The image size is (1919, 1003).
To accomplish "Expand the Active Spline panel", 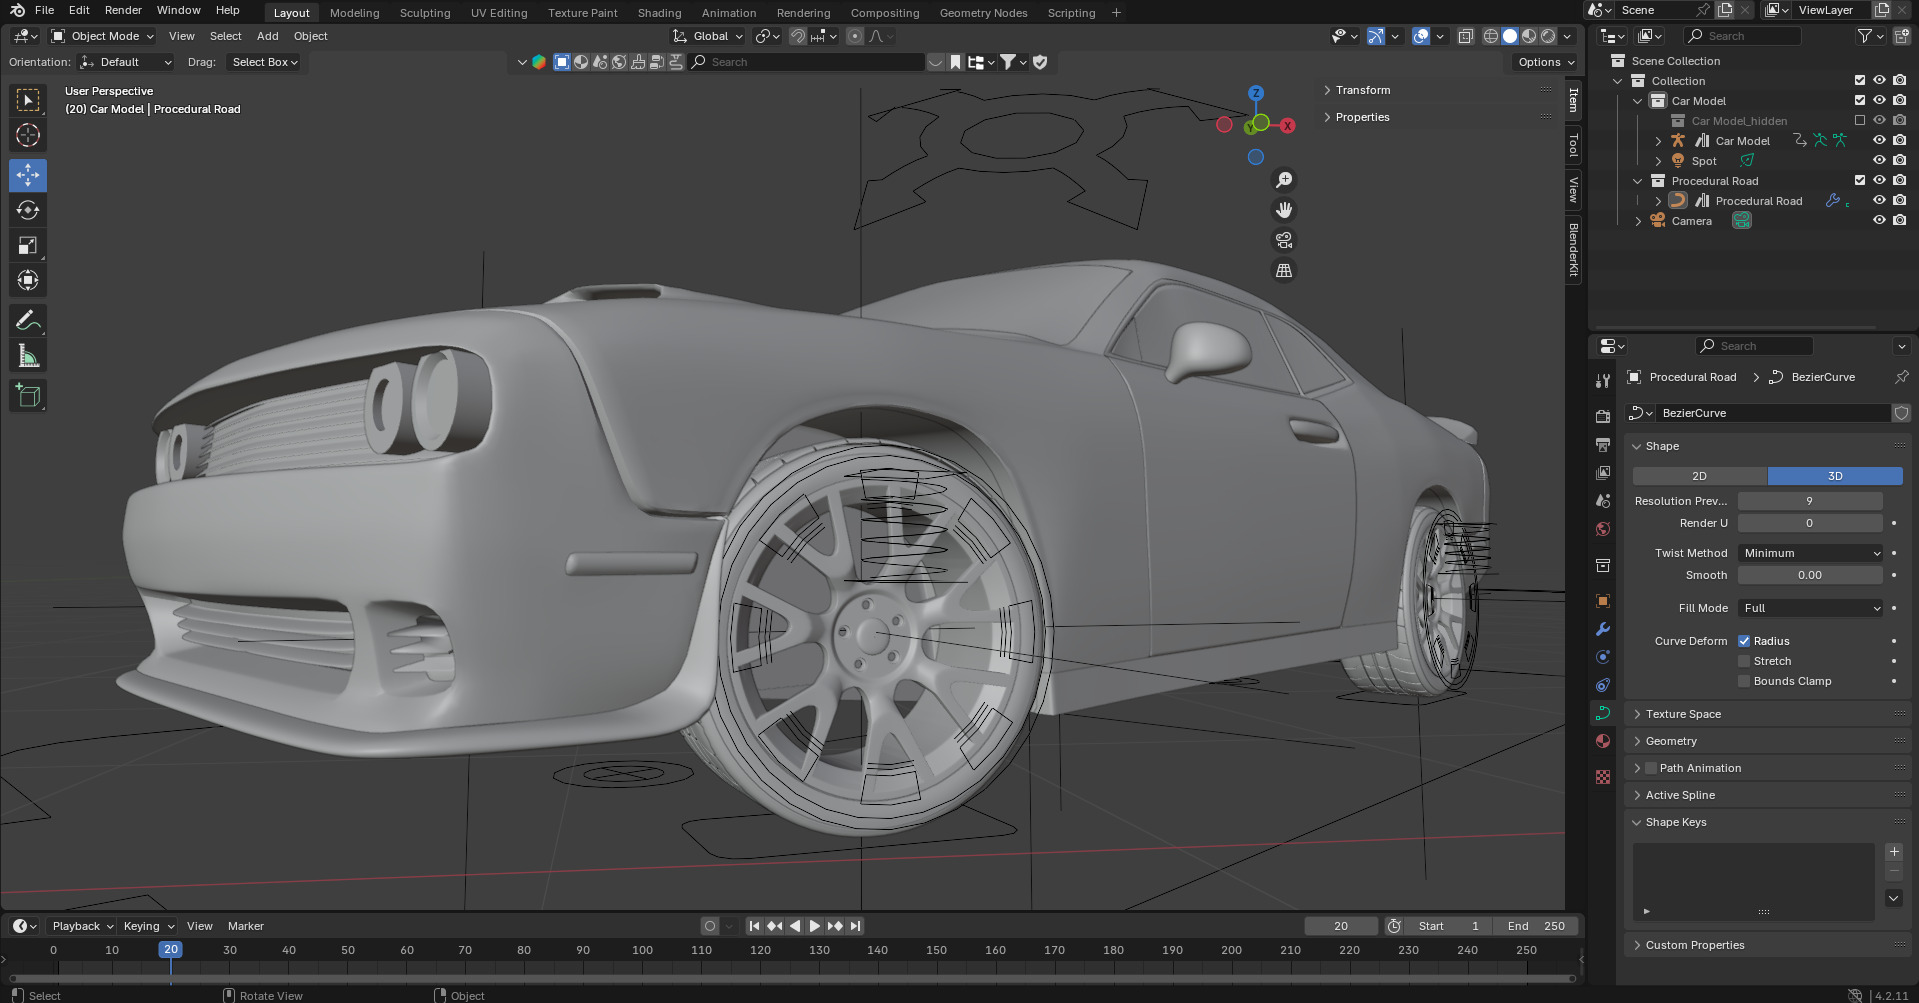I will pyautogui.click(x=1680, y=795).
